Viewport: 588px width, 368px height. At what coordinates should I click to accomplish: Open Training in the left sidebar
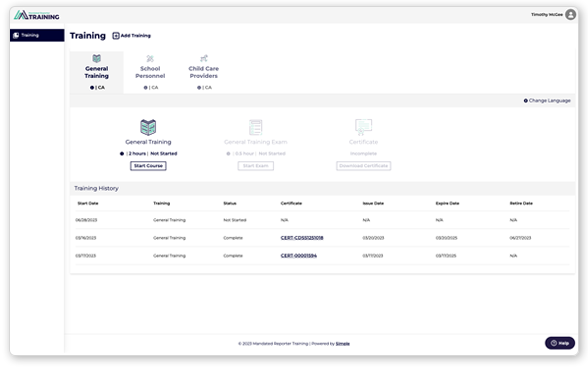coord(37,35)
